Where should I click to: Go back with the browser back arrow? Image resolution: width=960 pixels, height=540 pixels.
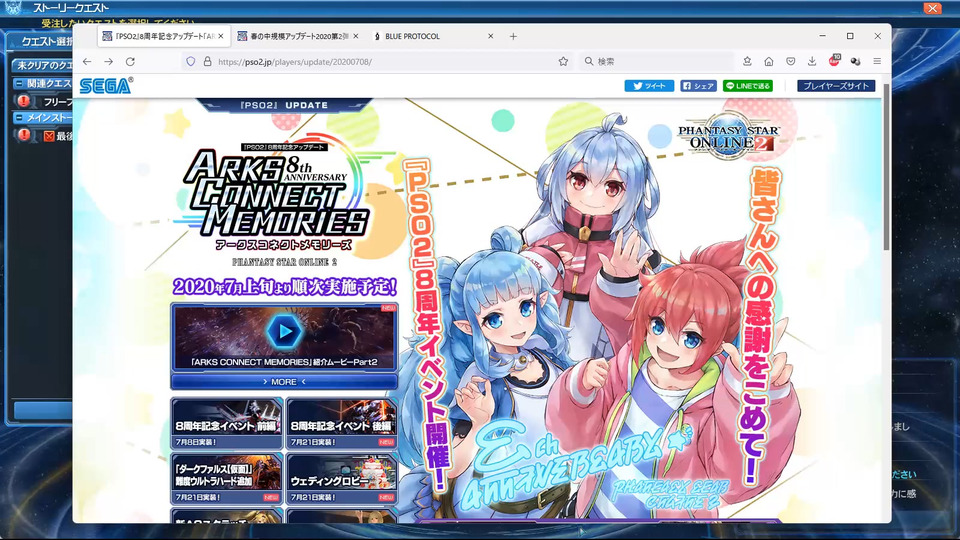(x=87, y=62)
